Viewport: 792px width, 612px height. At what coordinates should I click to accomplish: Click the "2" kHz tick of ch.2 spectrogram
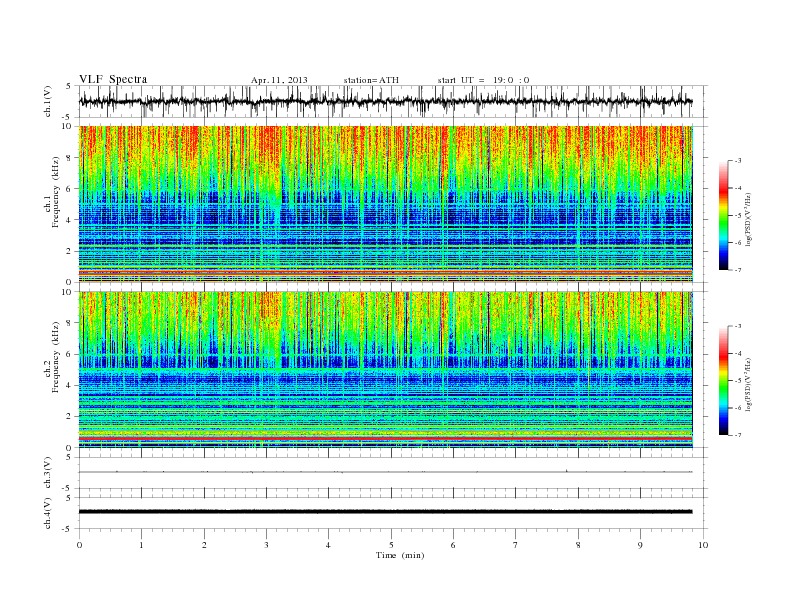tap(69, 417)
